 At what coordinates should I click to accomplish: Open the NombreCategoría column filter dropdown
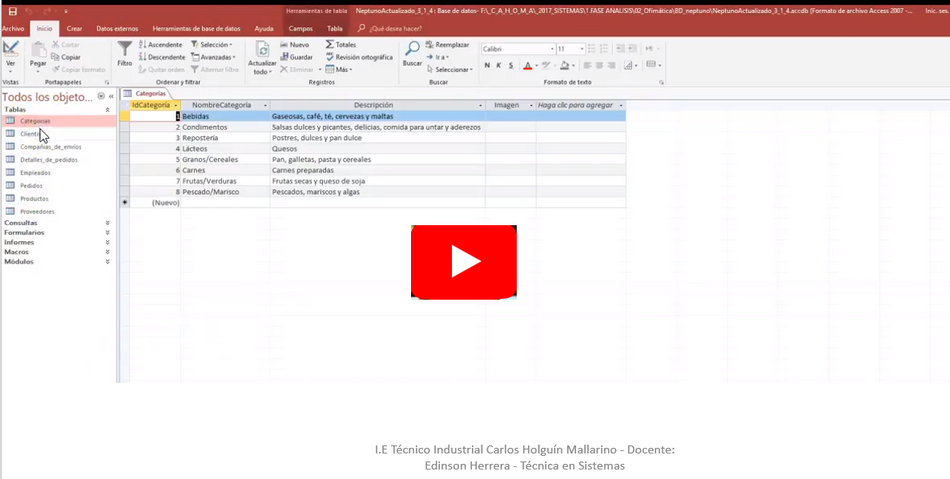pos(266,105)
